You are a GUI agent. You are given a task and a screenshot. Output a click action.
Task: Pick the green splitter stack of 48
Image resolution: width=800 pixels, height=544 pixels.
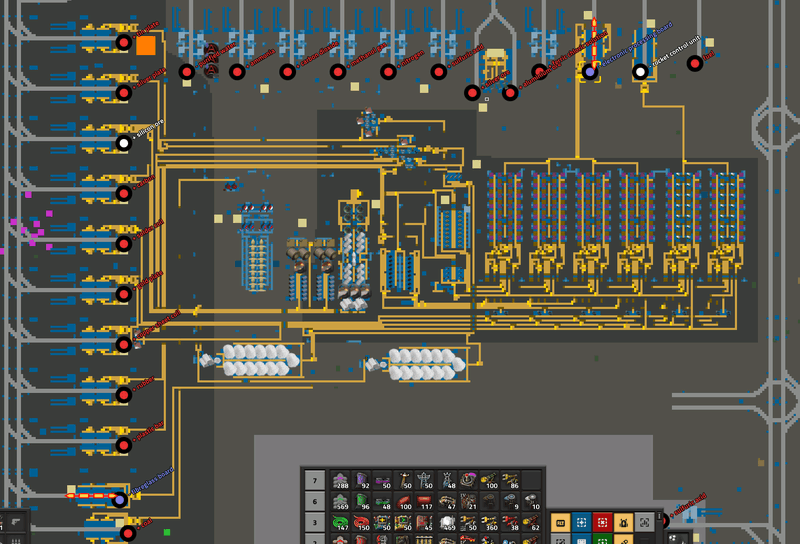(383, 502)
